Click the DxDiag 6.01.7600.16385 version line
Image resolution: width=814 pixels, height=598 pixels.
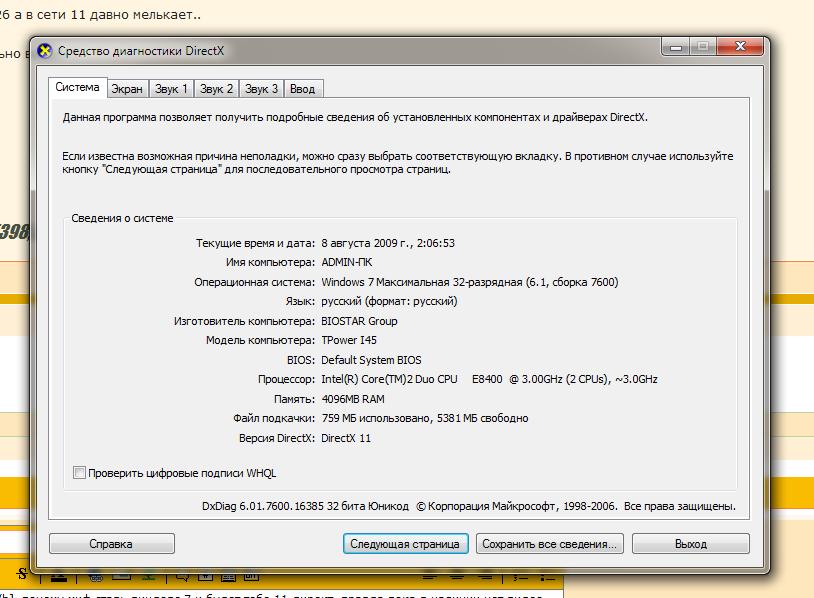(469, 506)
